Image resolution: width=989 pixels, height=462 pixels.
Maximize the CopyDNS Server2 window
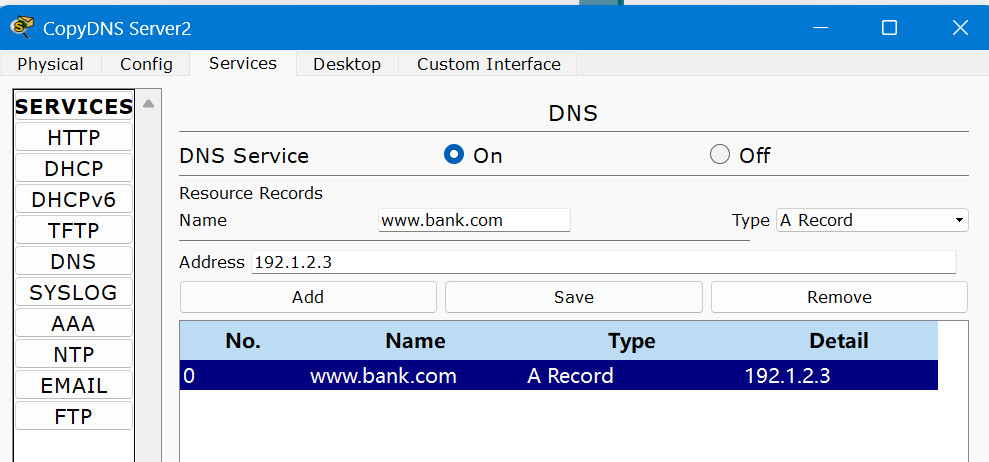pos(888,28)
